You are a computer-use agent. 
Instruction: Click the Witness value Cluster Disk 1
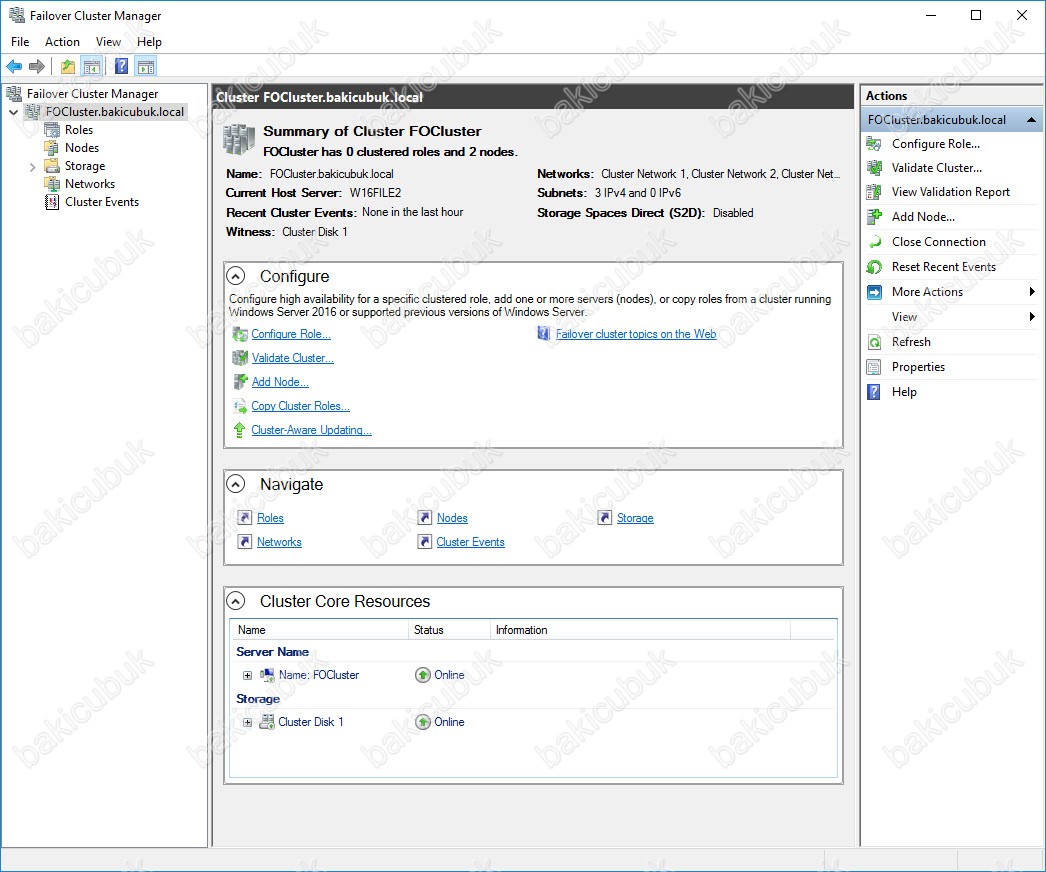pos(315,232)
